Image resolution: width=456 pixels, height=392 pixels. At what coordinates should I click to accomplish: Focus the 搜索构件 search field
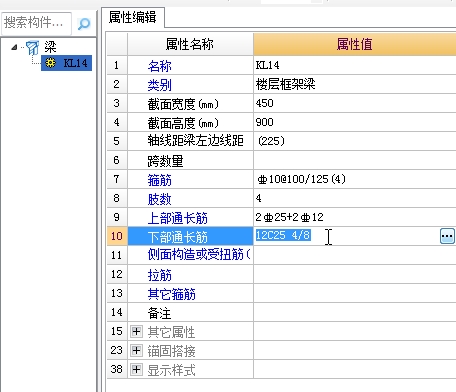click(36, 23)
